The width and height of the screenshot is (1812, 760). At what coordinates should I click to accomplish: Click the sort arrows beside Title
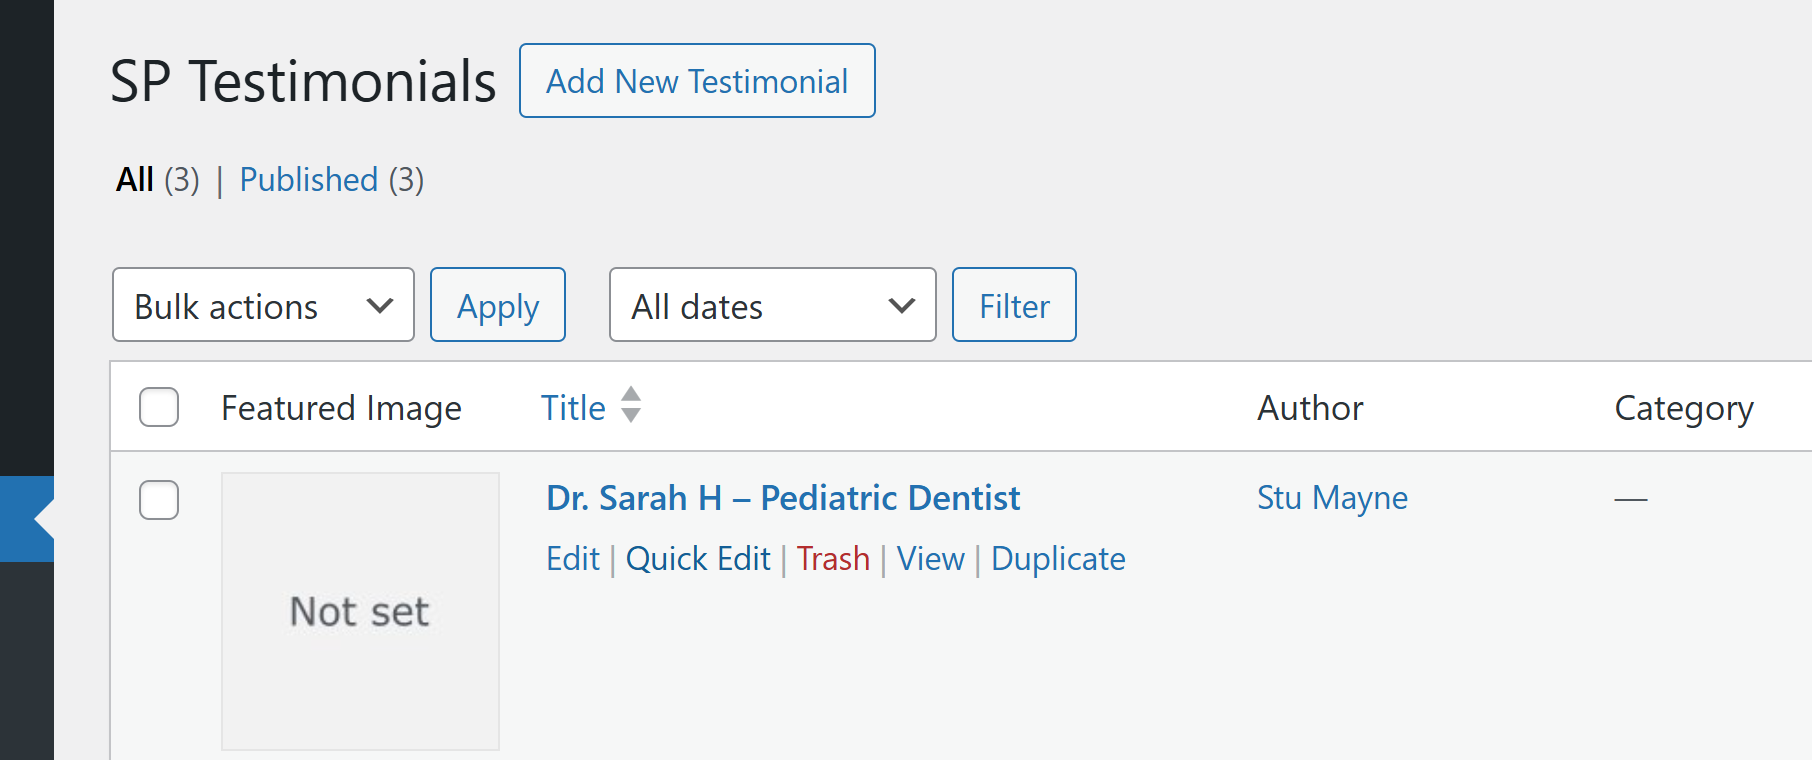click(x=630, y=405)
